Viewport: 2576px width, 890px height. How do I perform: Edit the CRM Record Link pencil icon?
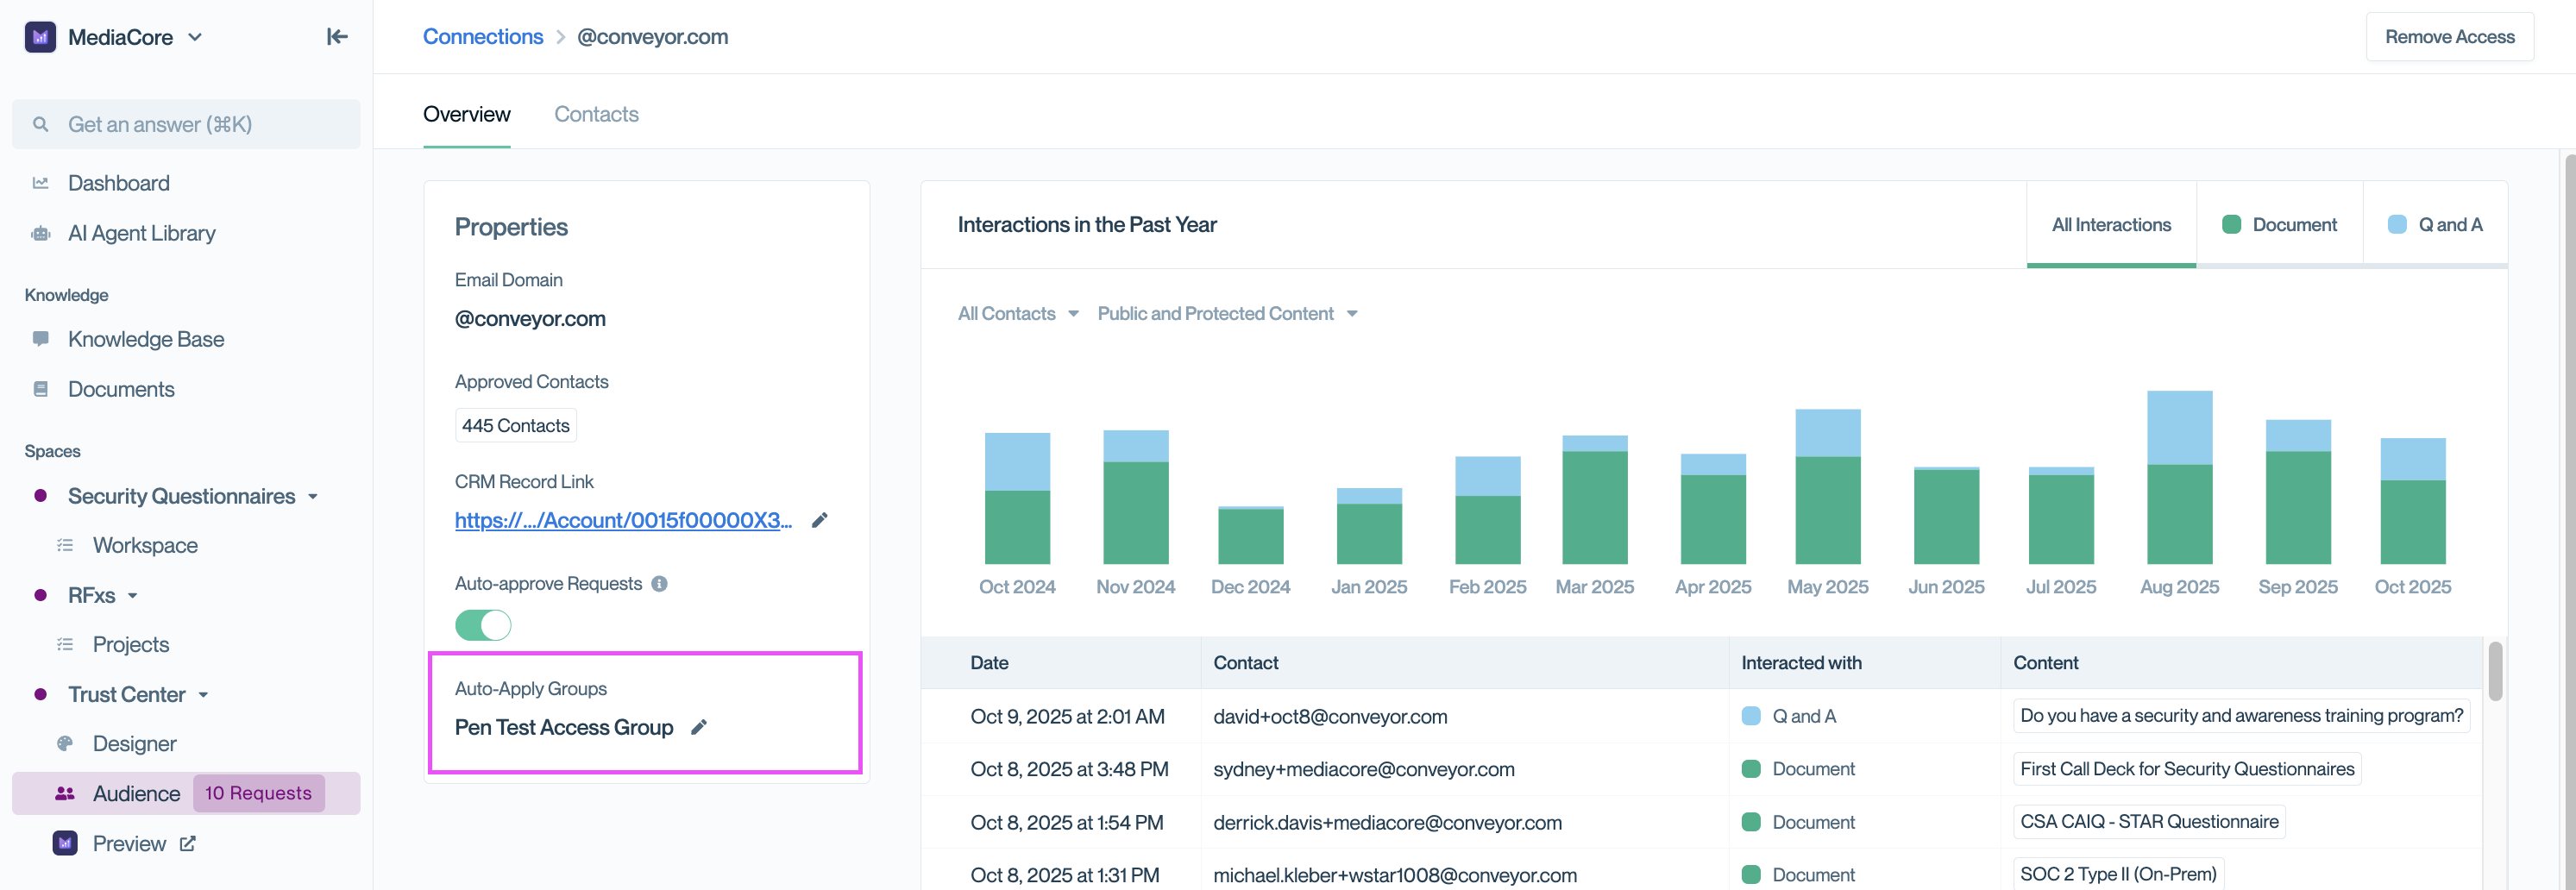(x=819, y=520)
